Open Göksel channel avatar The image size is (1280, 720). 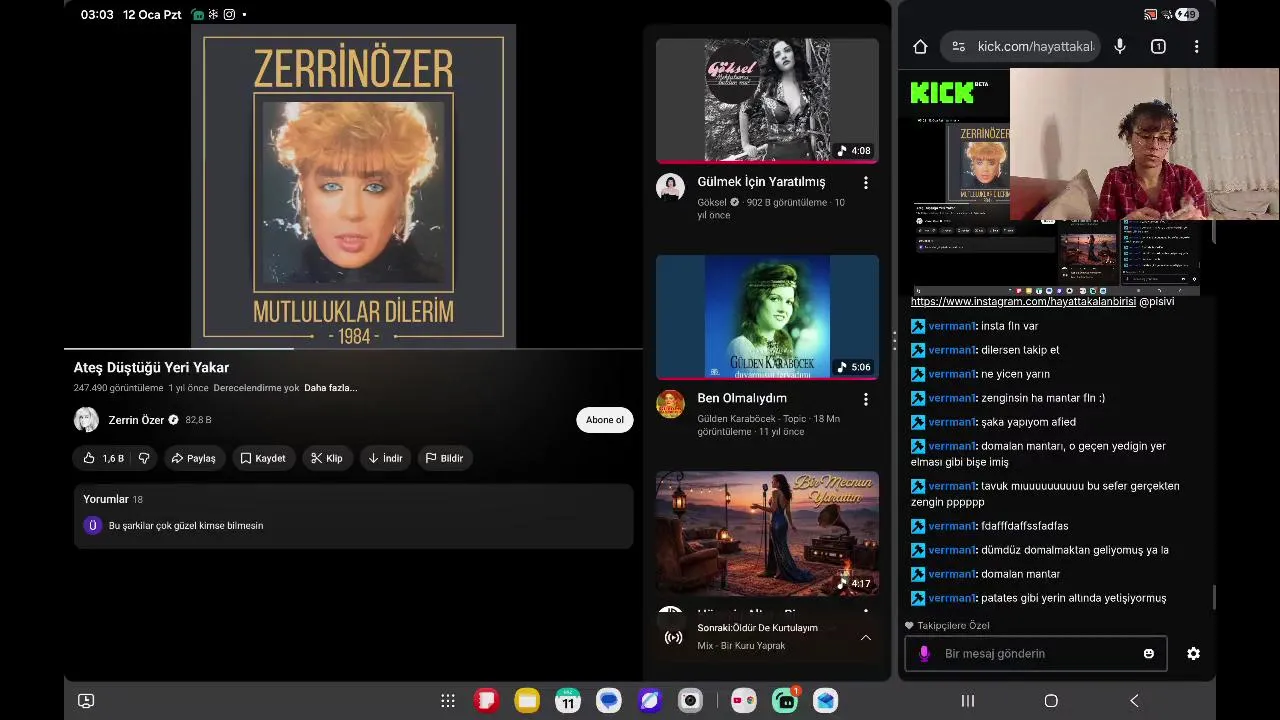click(670, 187)
